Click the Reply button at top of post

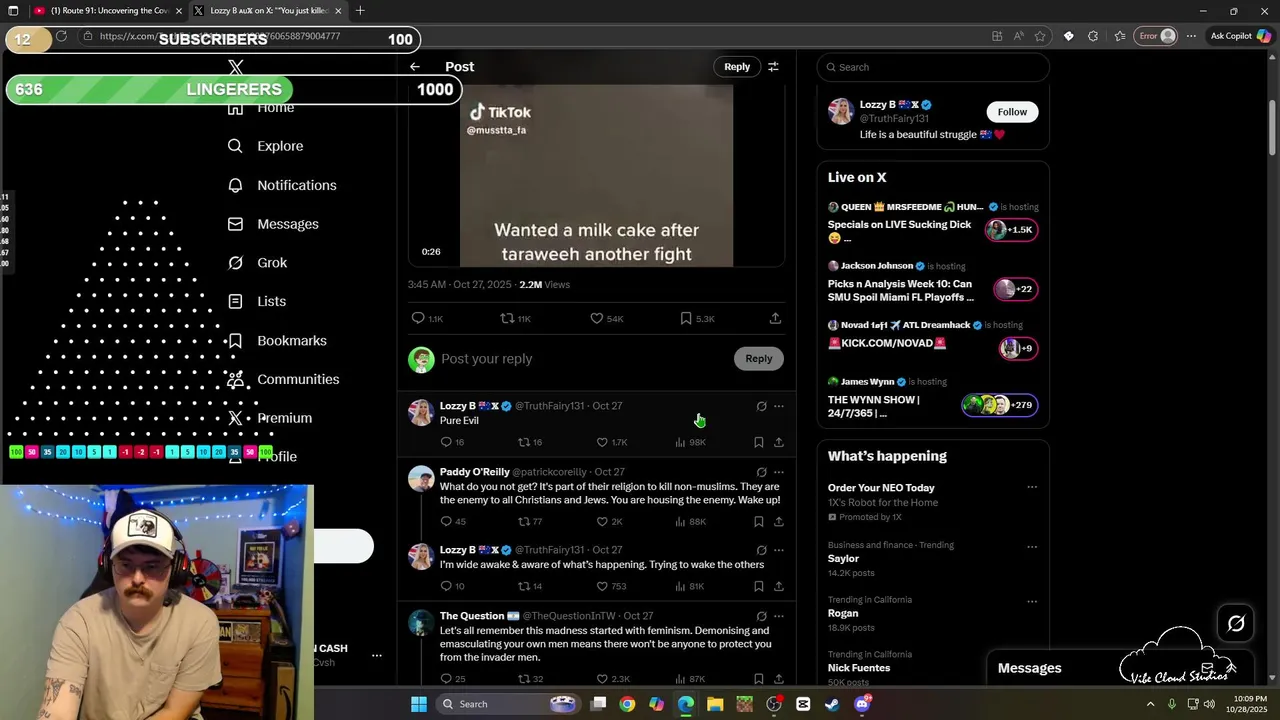tap(737, 67)
